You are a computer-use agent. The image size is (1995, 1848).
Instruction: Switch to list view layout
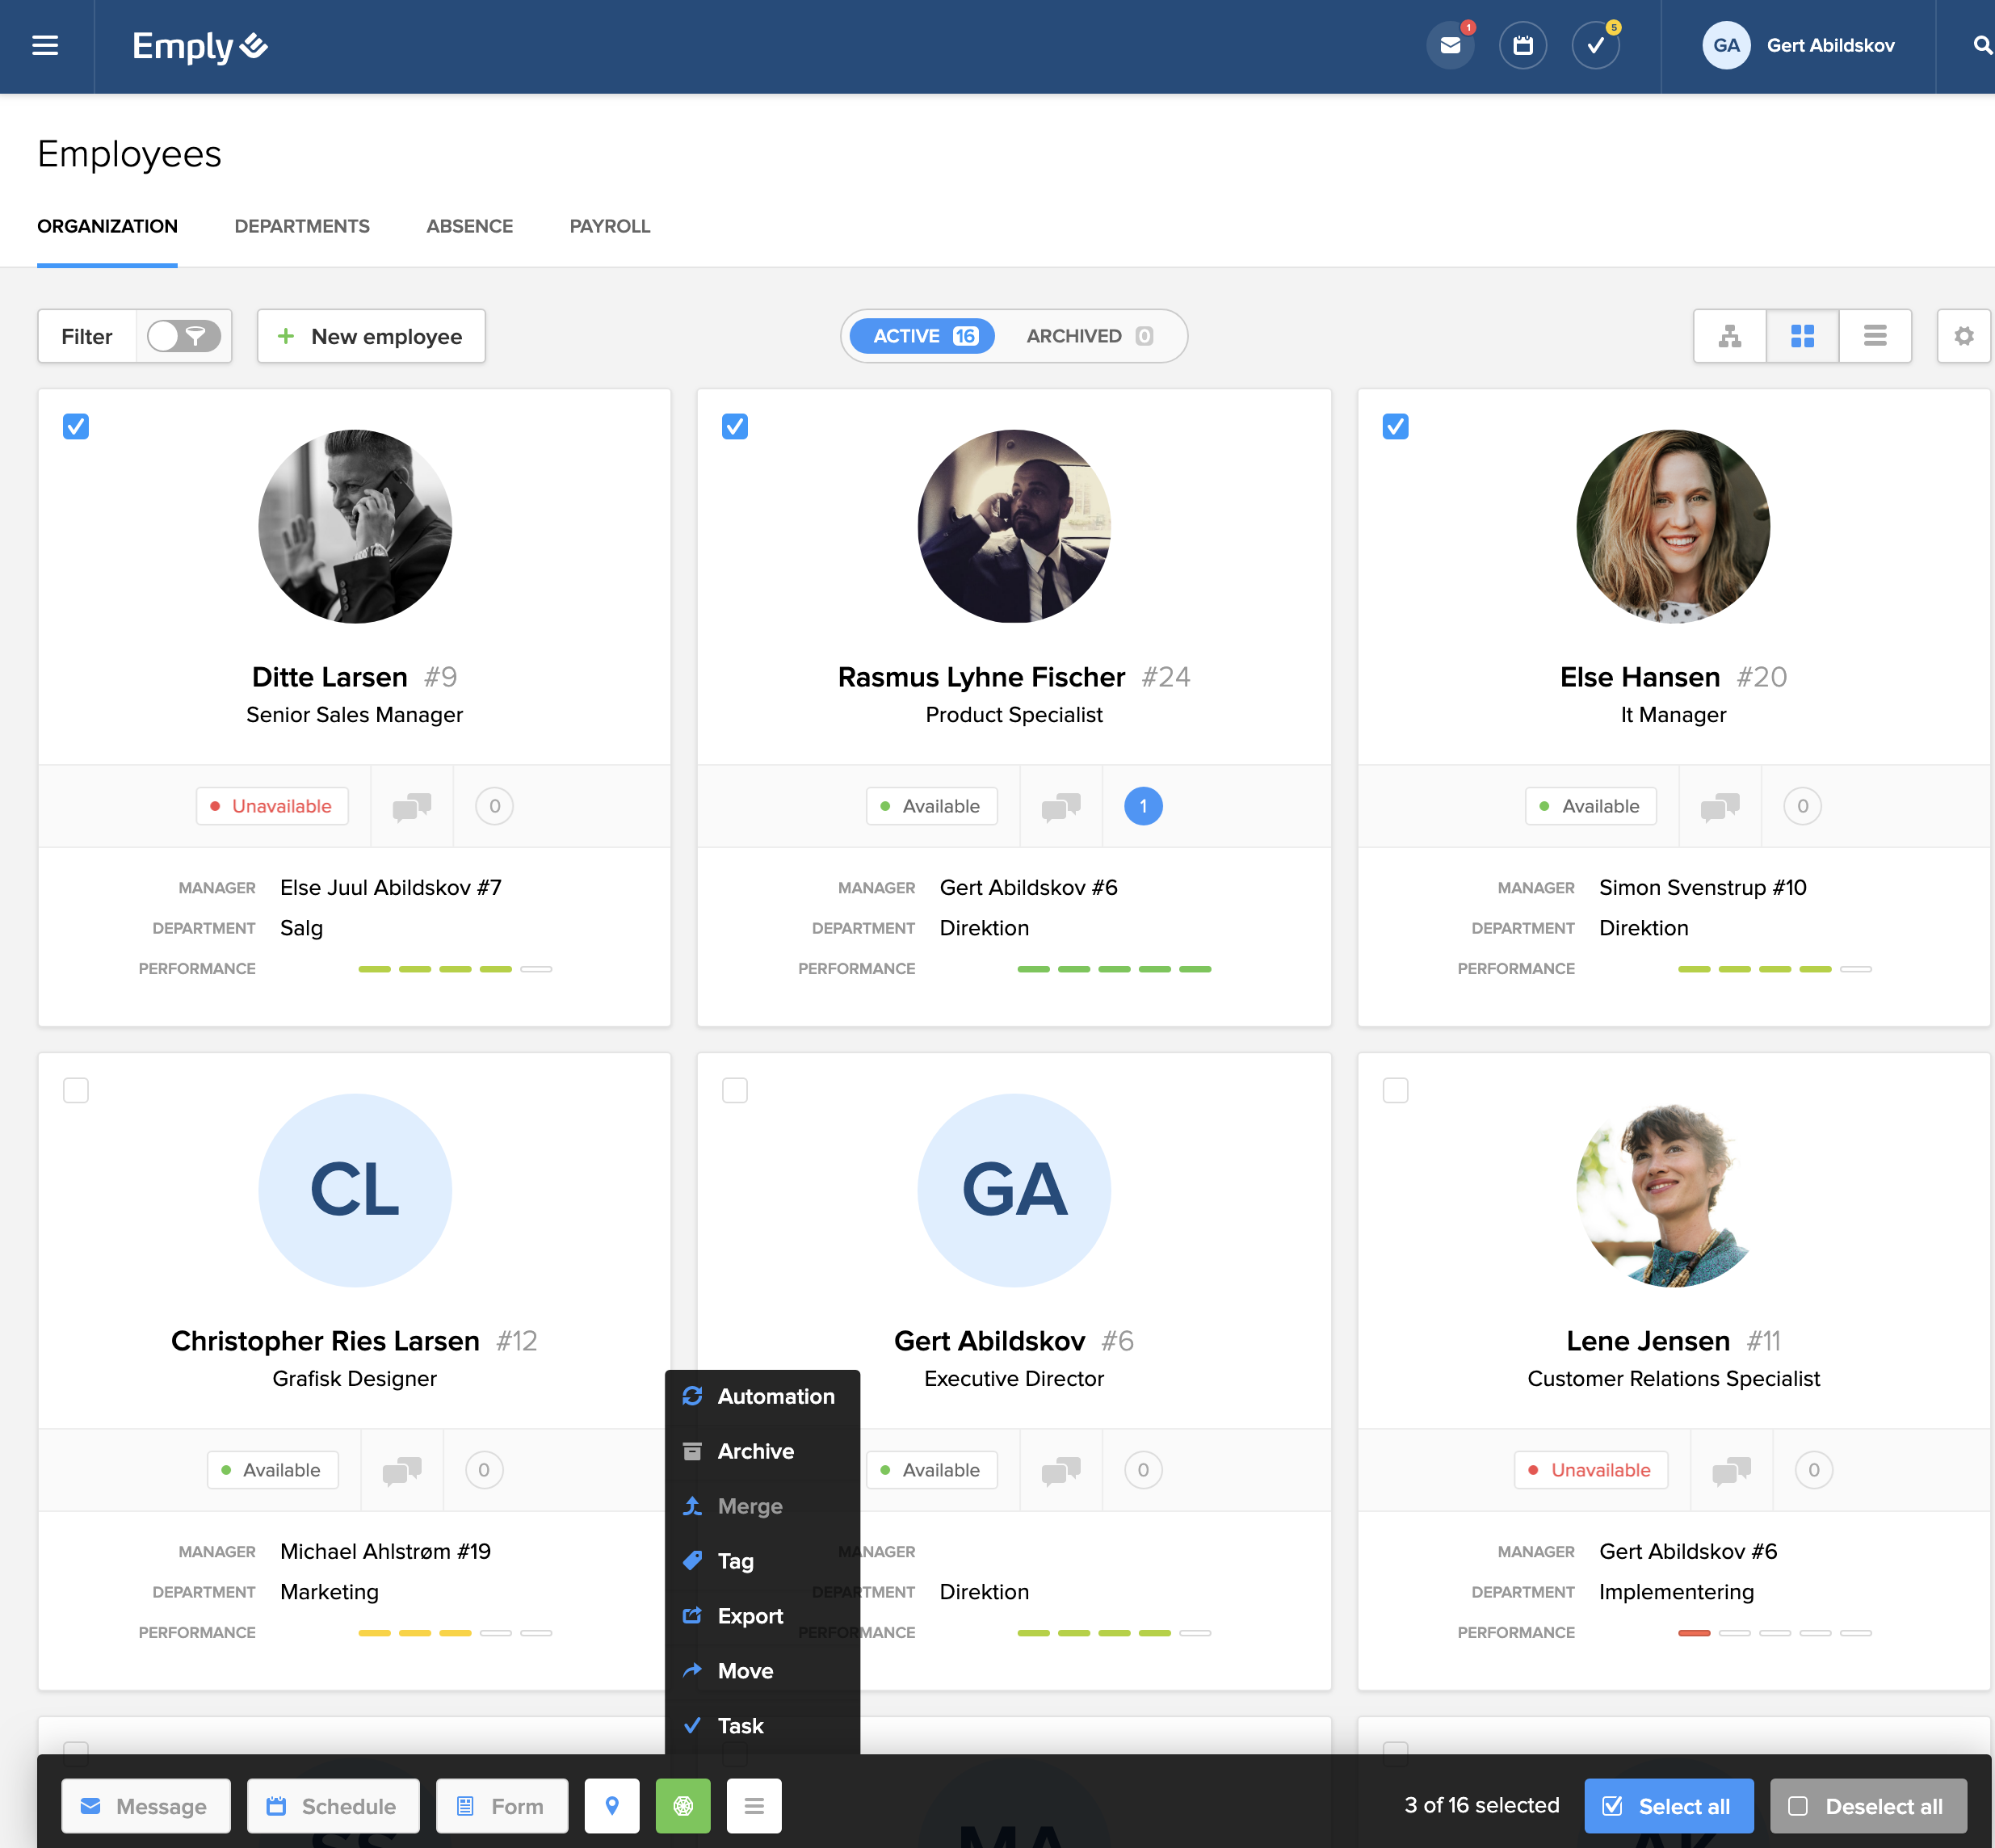click(x=1874, y=336)
